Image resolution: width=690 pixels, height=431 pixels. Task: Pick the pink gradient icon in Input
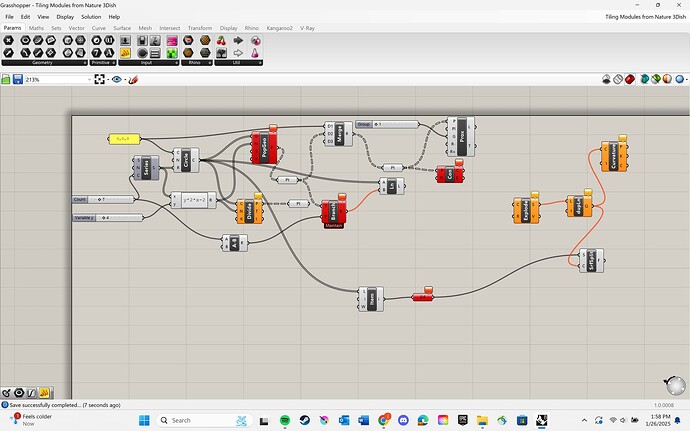coord(172,41)
